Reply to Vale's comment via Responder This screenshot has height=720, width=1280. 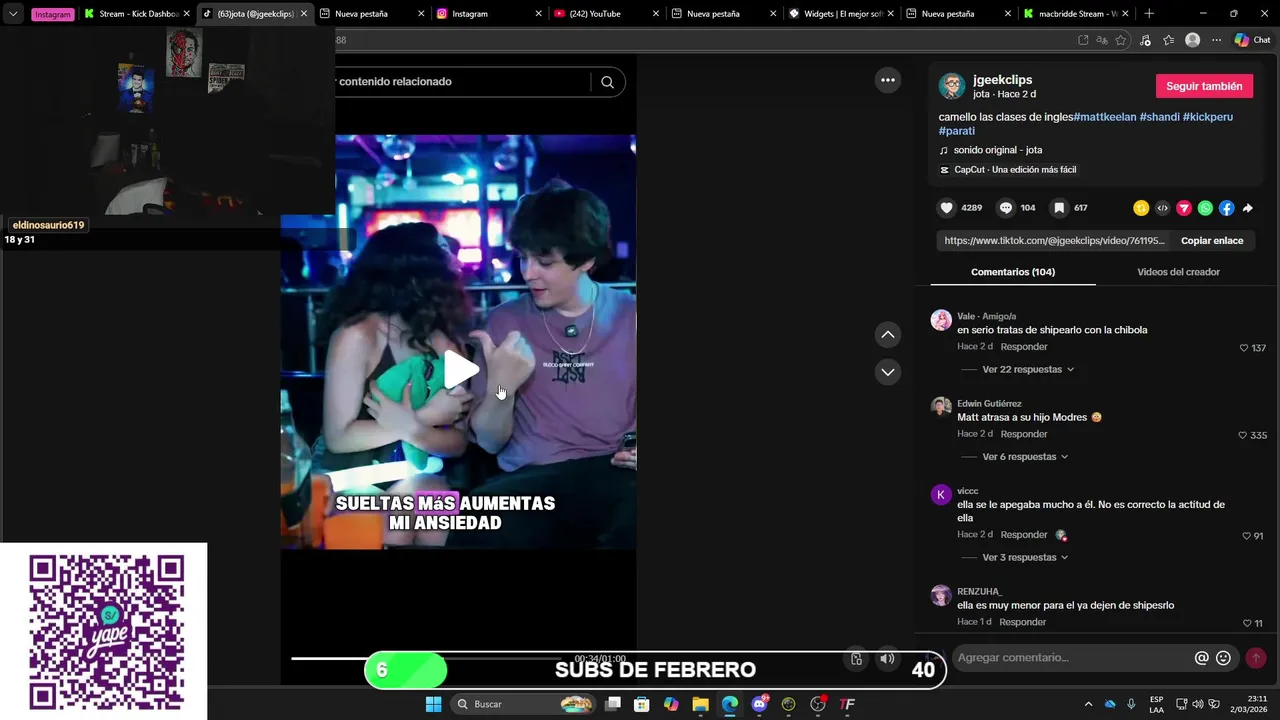click(1024, 347)
